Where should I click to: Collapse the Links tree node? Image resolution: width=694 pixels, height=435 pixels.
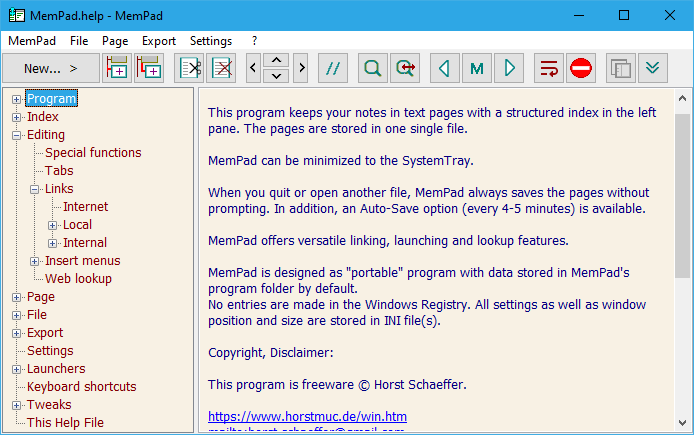coord(35,189)
